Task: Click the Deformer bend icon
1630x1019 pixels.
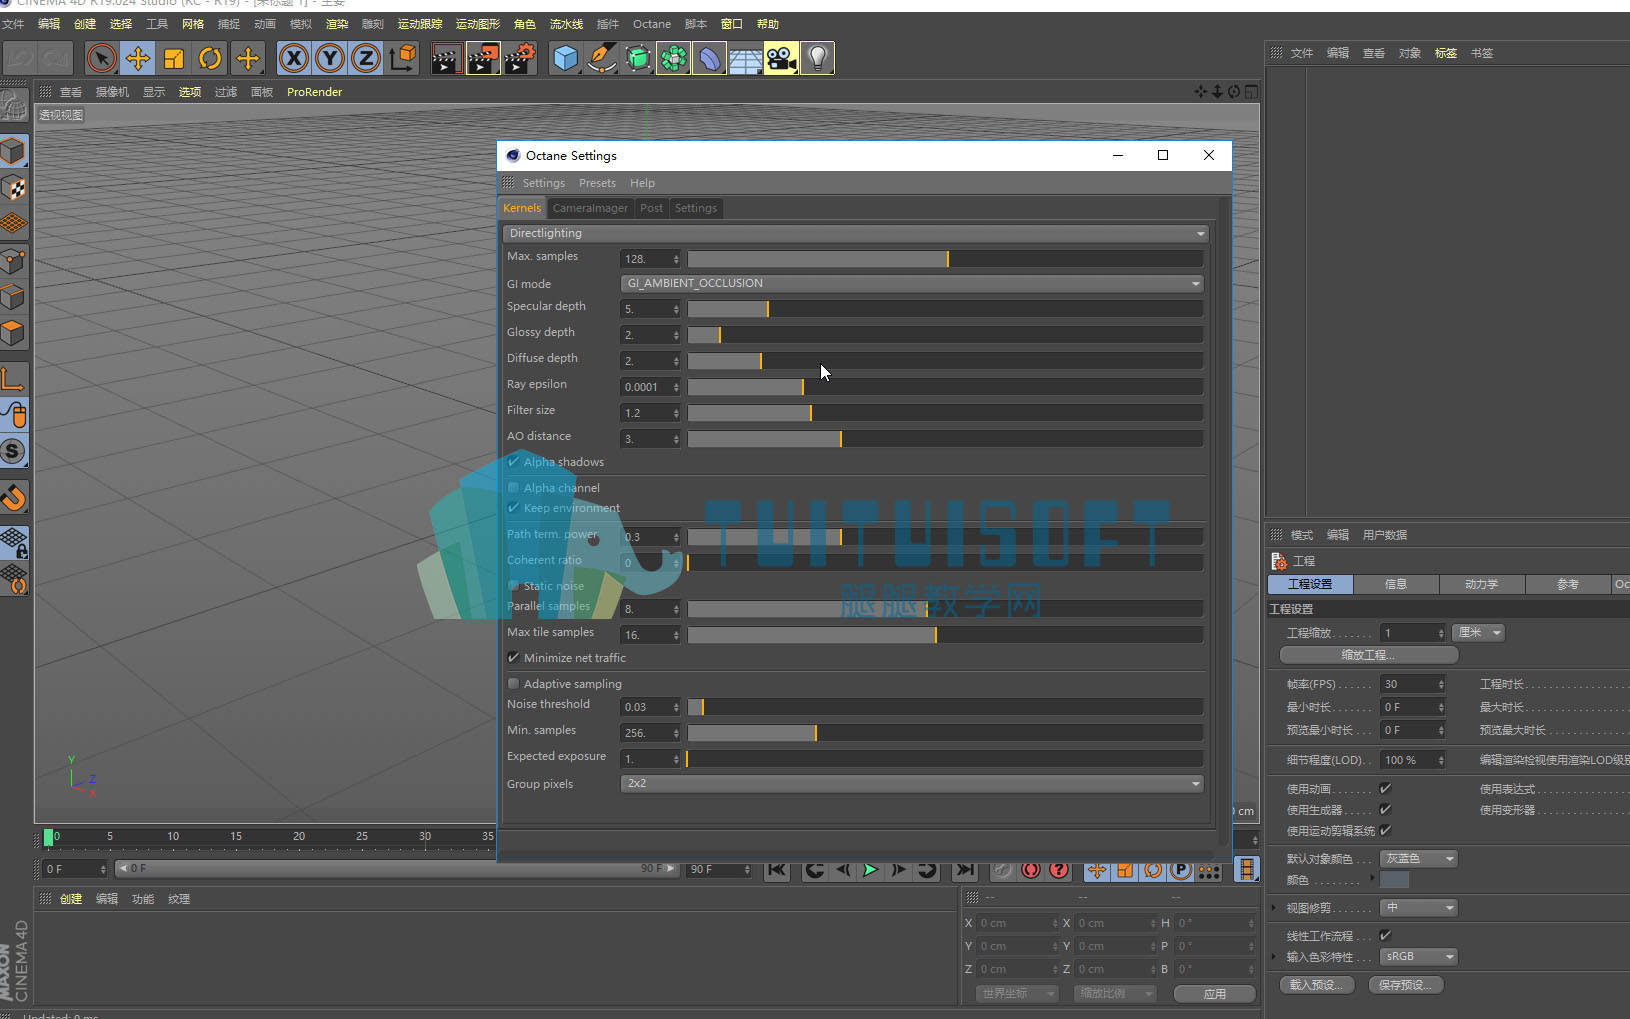Action: pyautogui.click(x=709, y=59)
